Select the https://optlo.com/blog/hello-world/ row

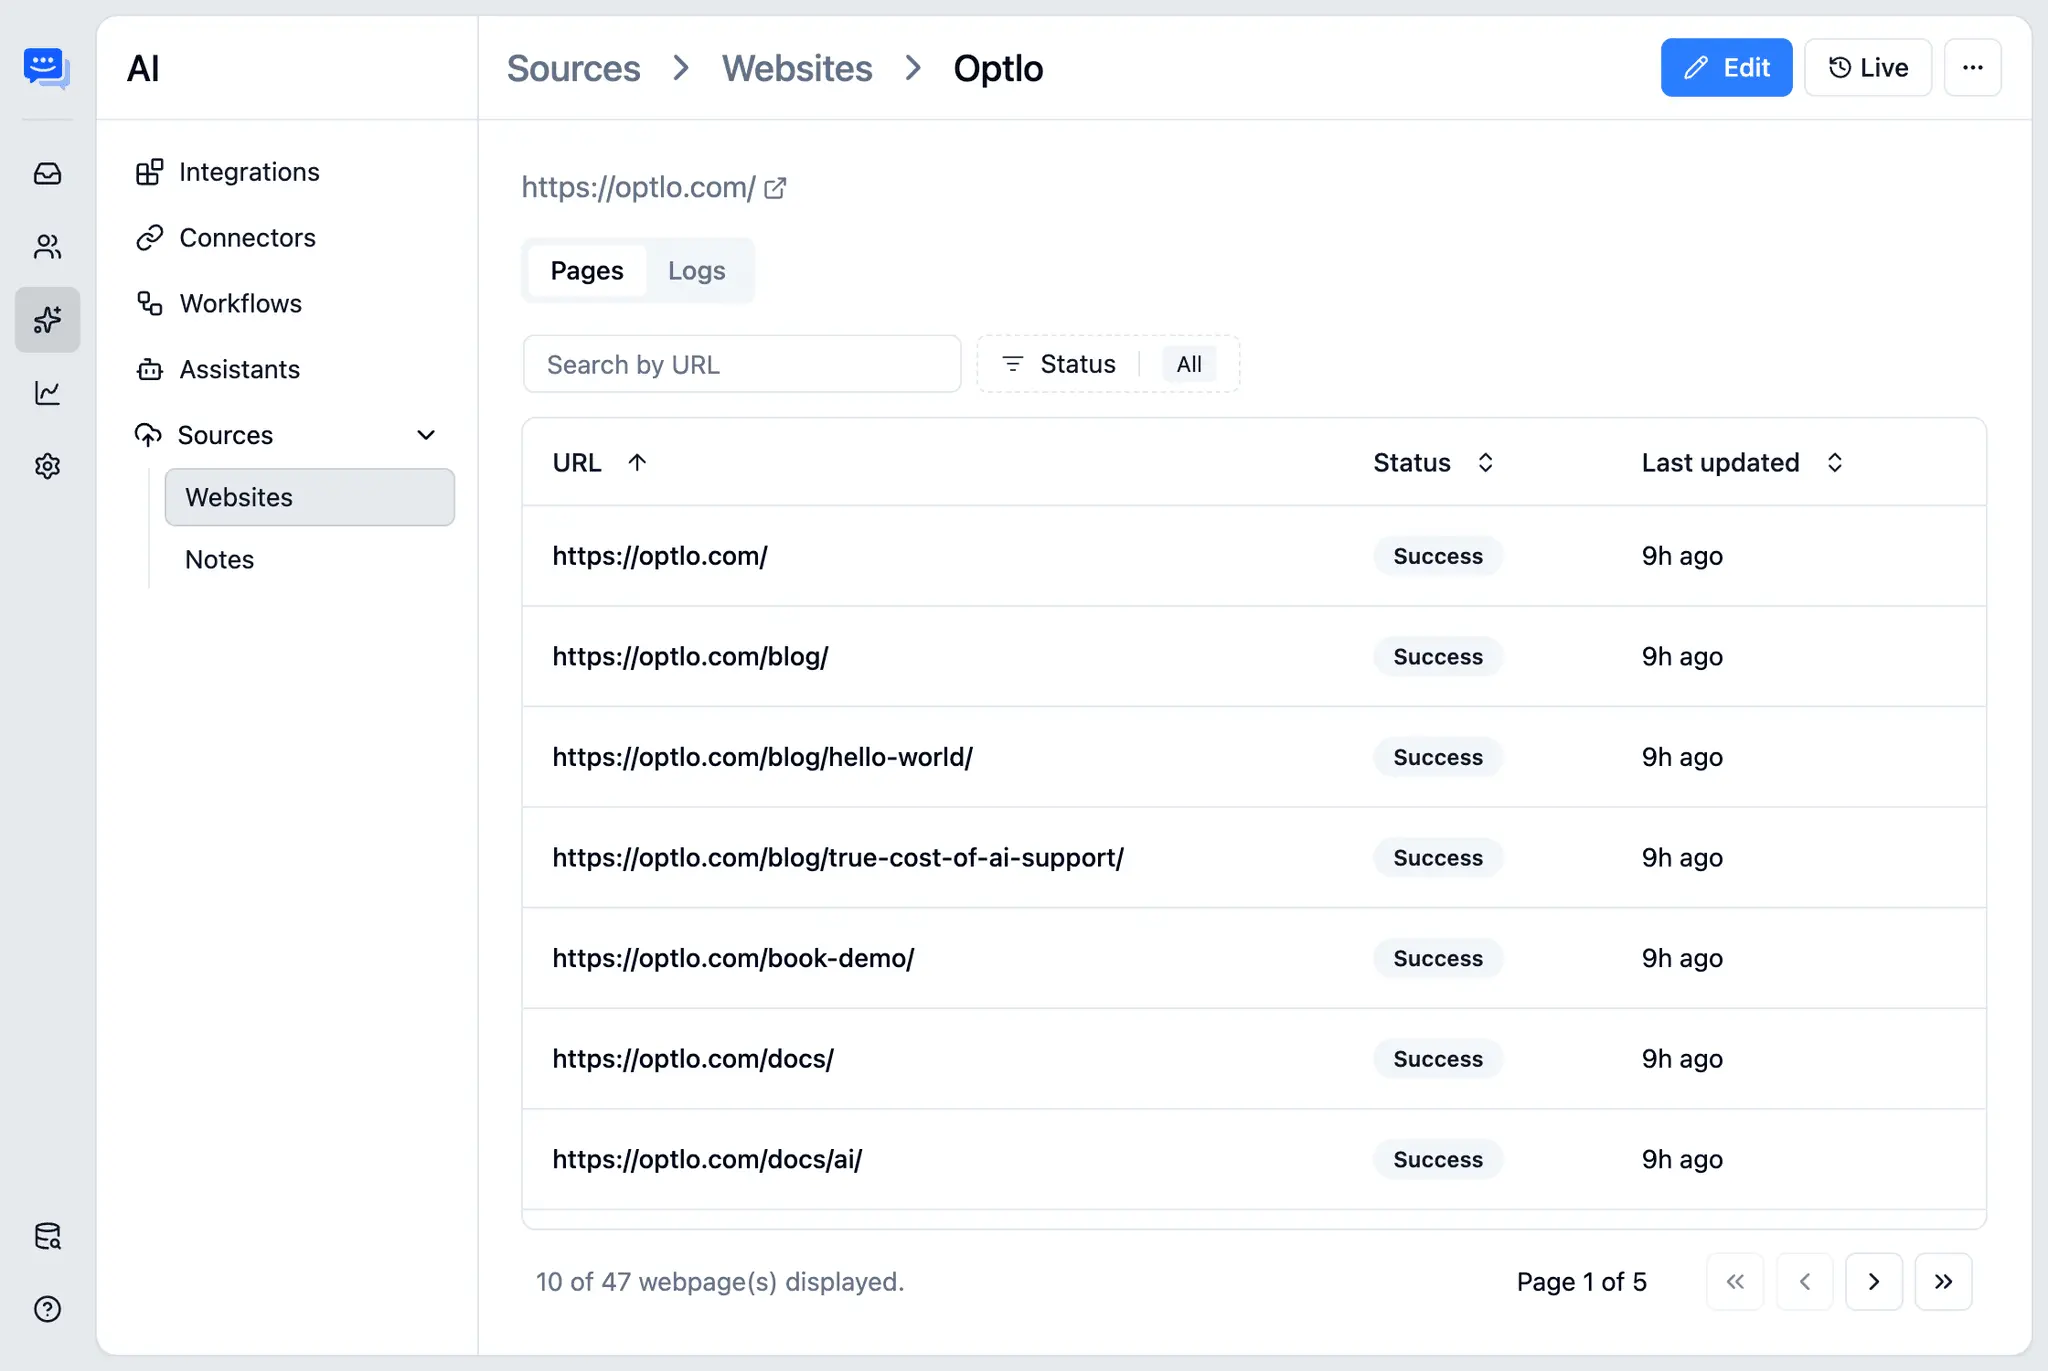tap(1253, 757)
